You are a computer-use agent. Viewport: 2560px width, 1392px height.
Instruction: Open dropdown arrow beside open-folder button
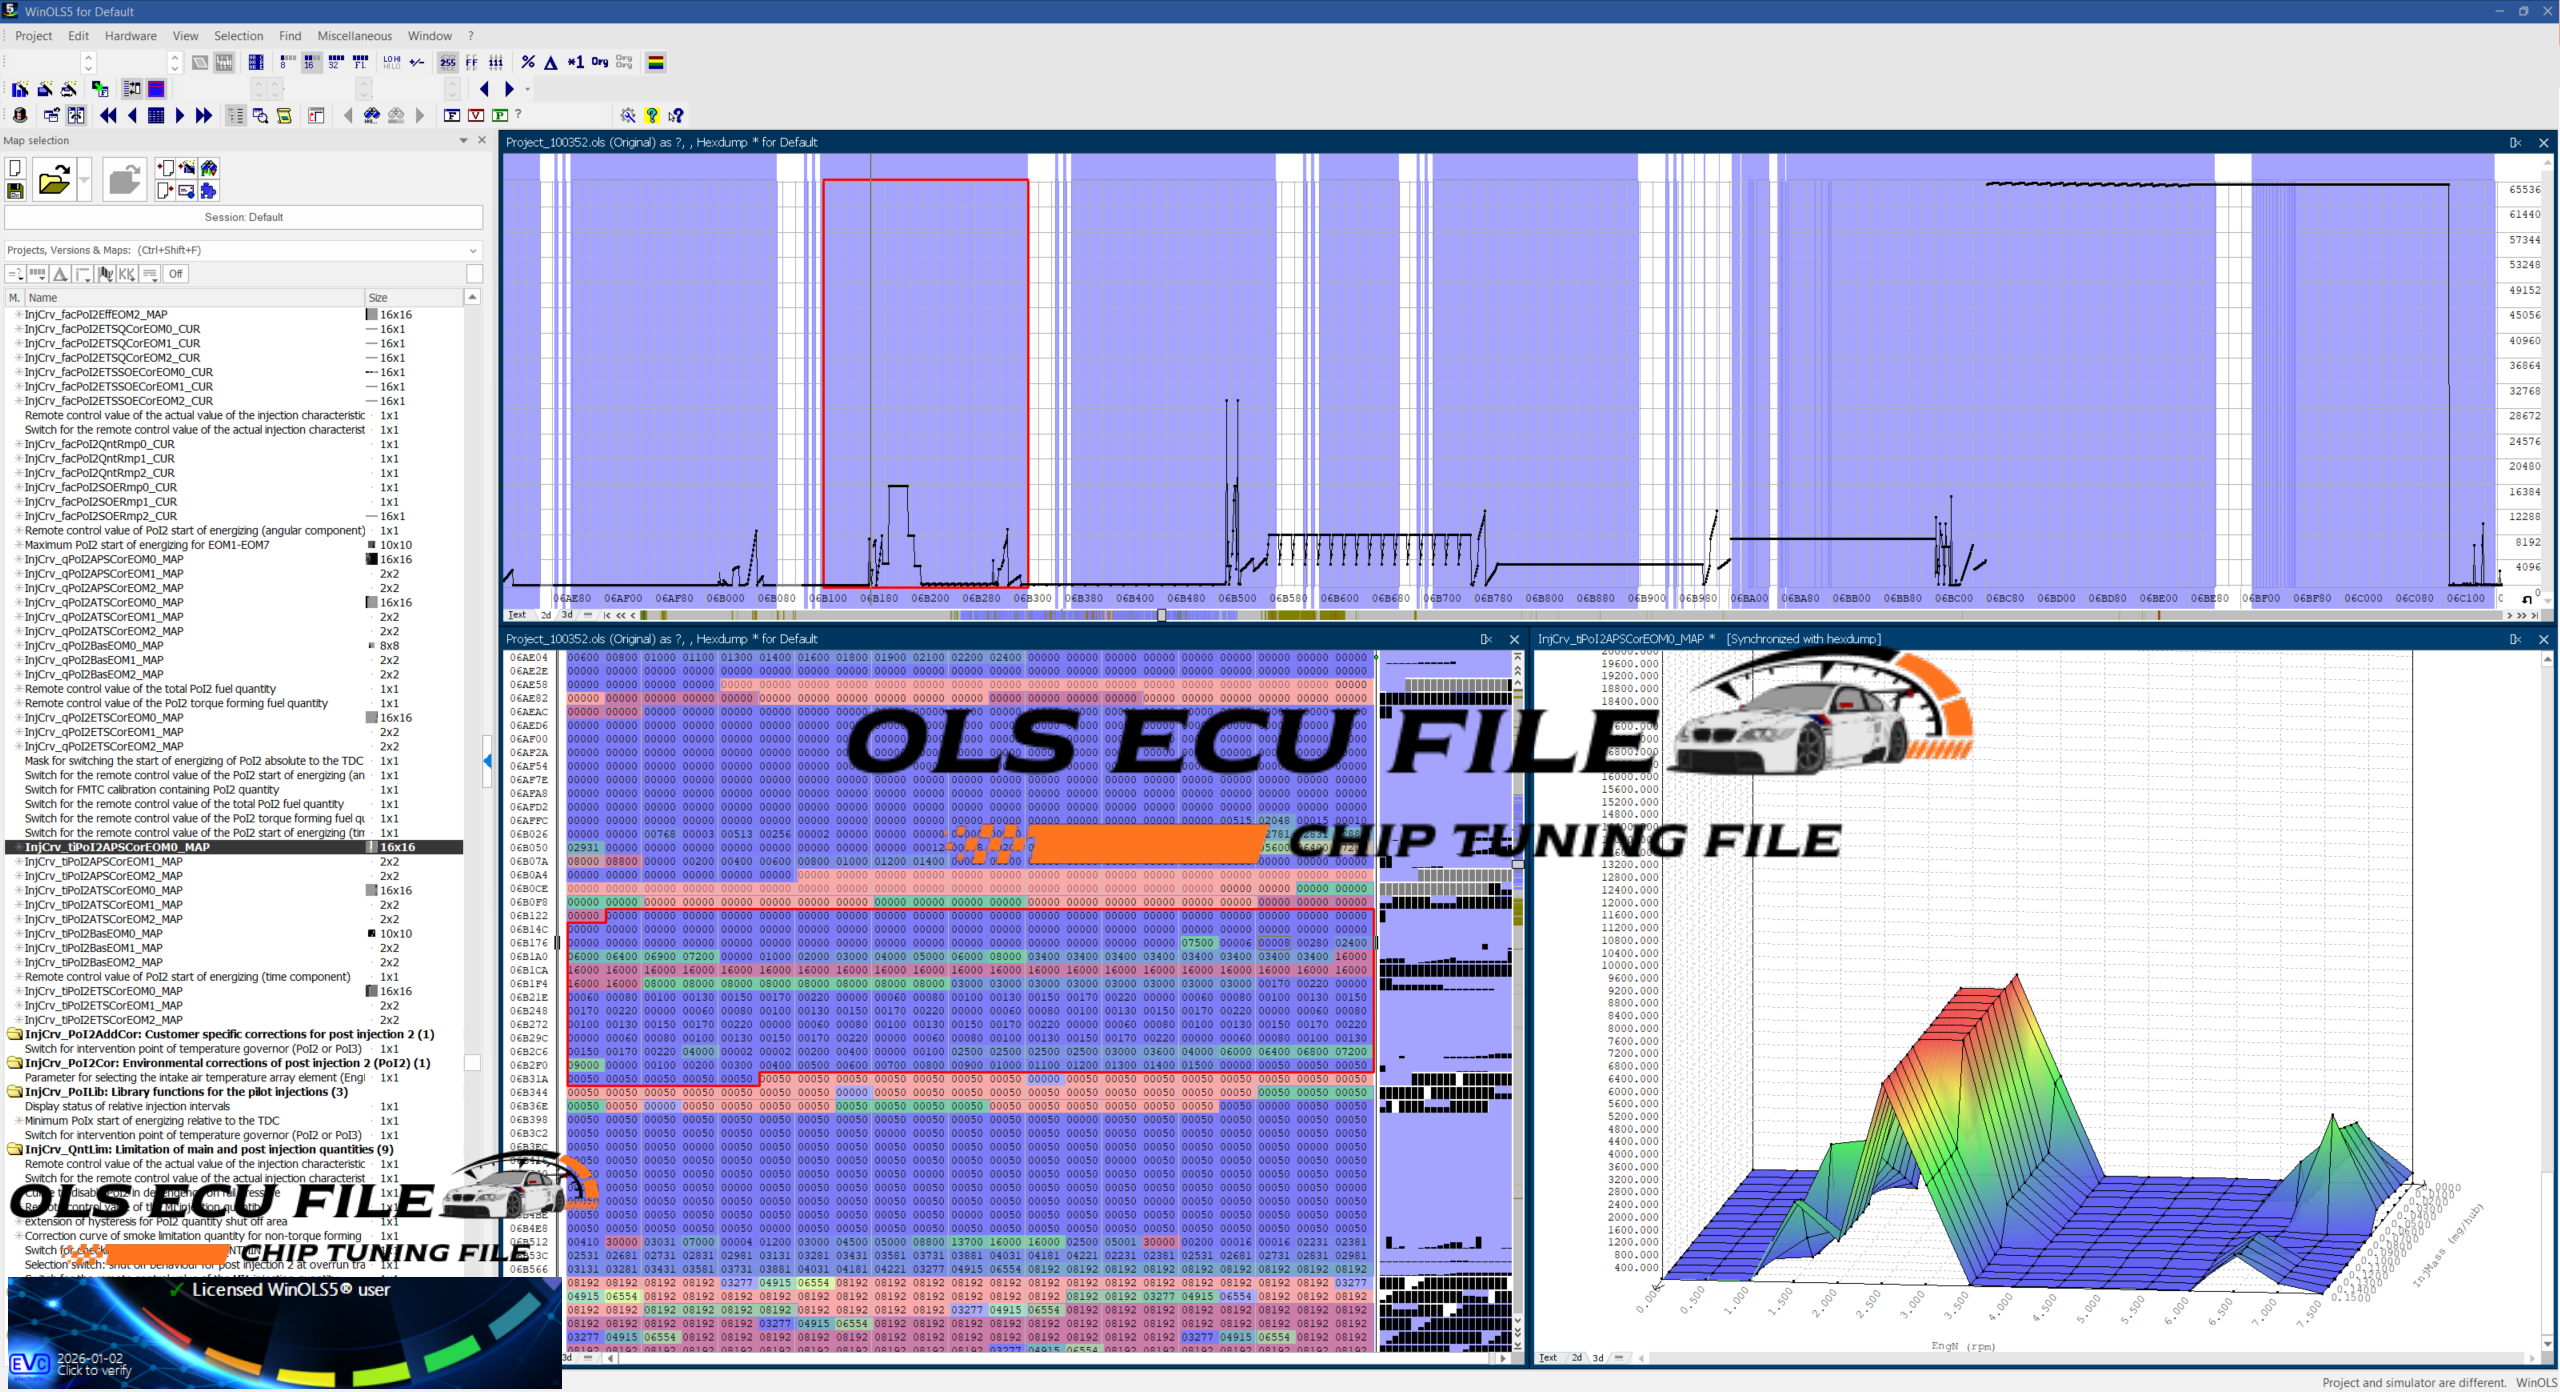[x=85, y=181]
